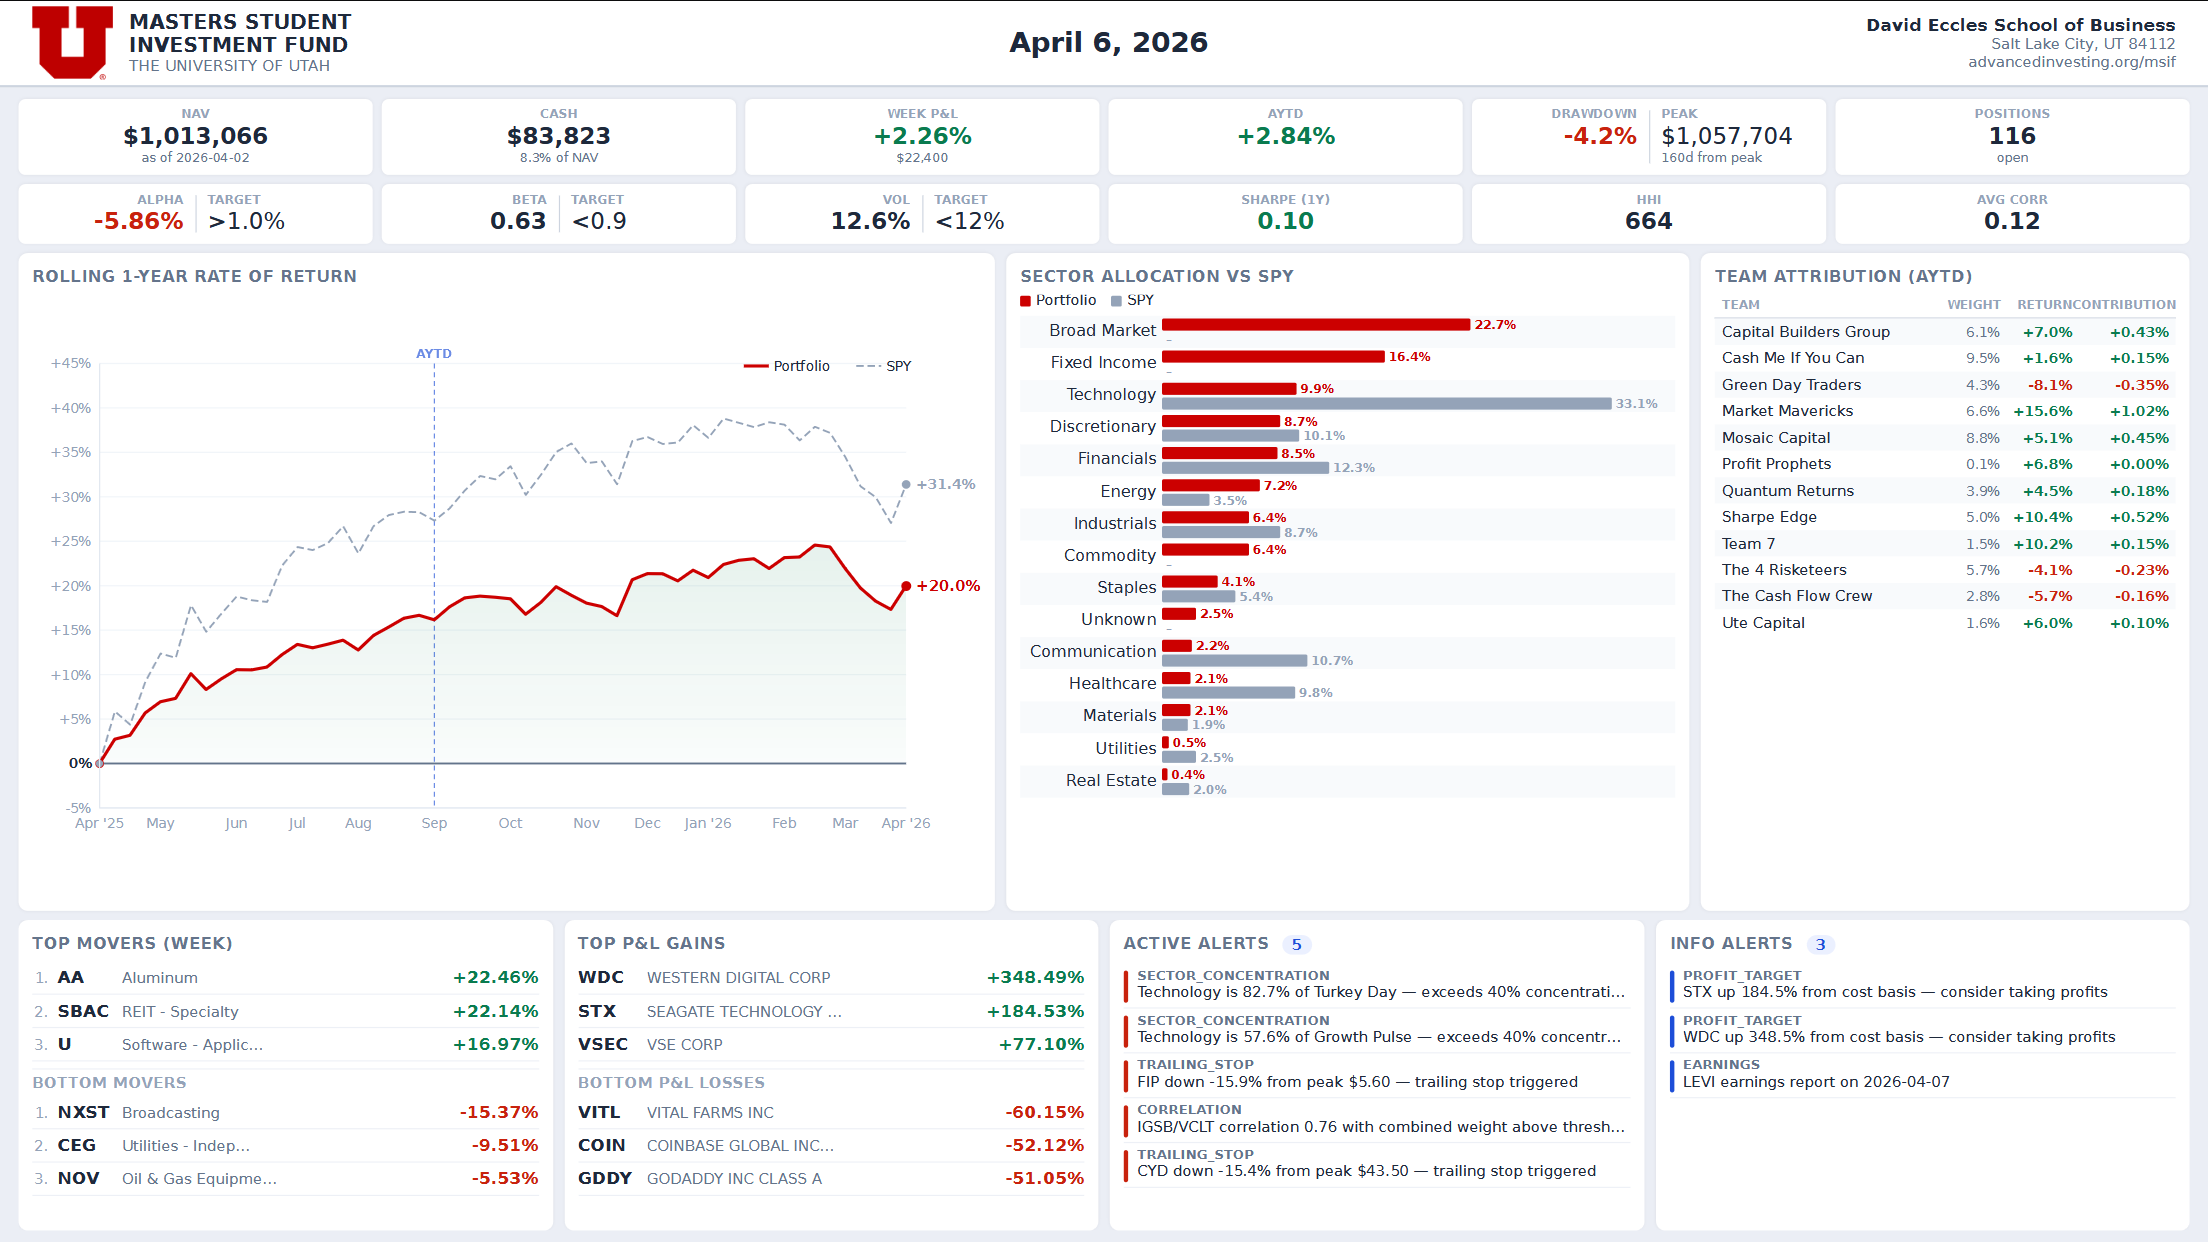Click the NAV summary card

tap(196, 137)
